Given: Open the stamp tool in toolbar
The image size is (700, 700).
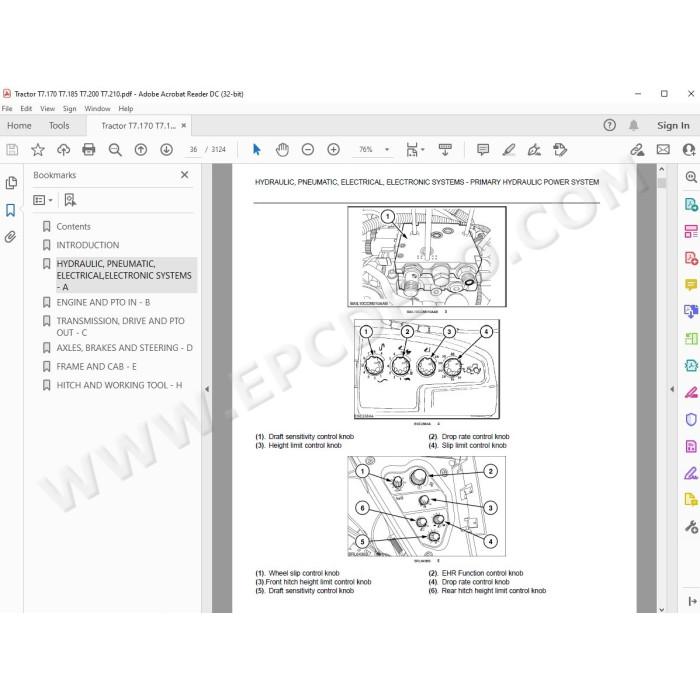Looking at the screenshot, I should (560, 150).
